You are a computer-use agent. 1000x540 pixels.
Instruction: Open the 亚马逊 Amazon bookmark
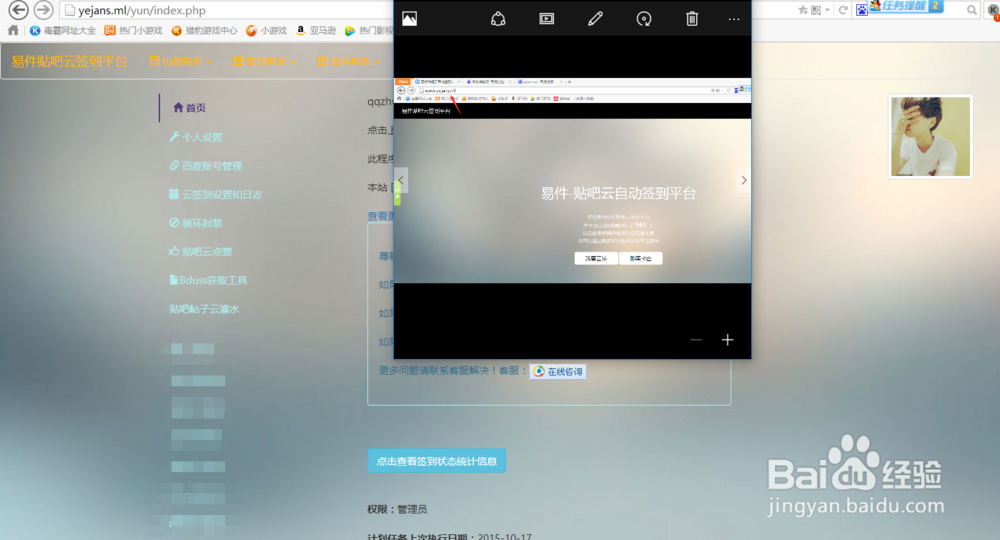point(316,31)
